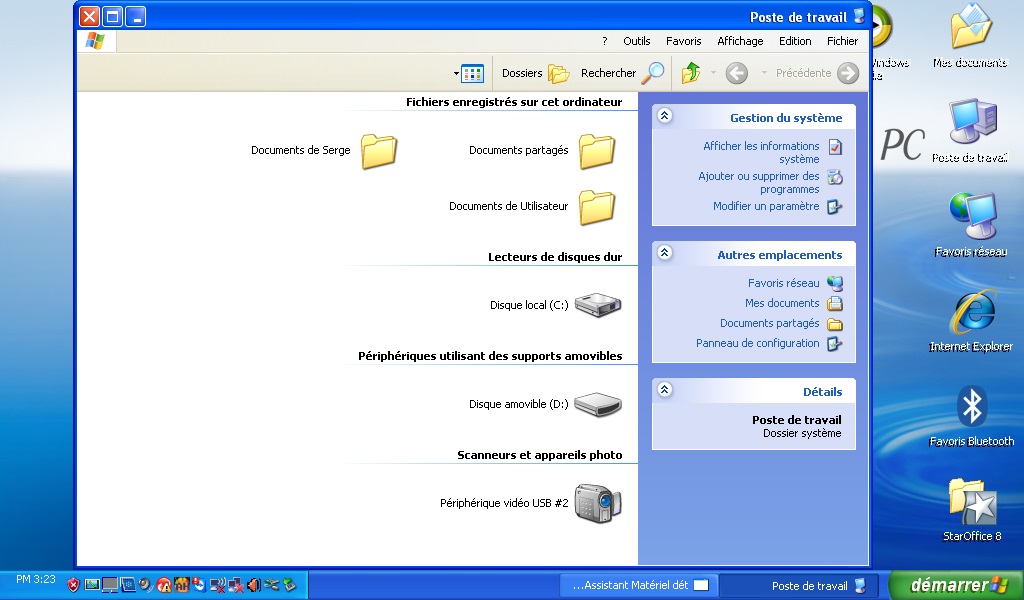Select Périphérique vidéo USB #2 camera
Viewport: 1024px width, 600px height.
tap(530, 503)
